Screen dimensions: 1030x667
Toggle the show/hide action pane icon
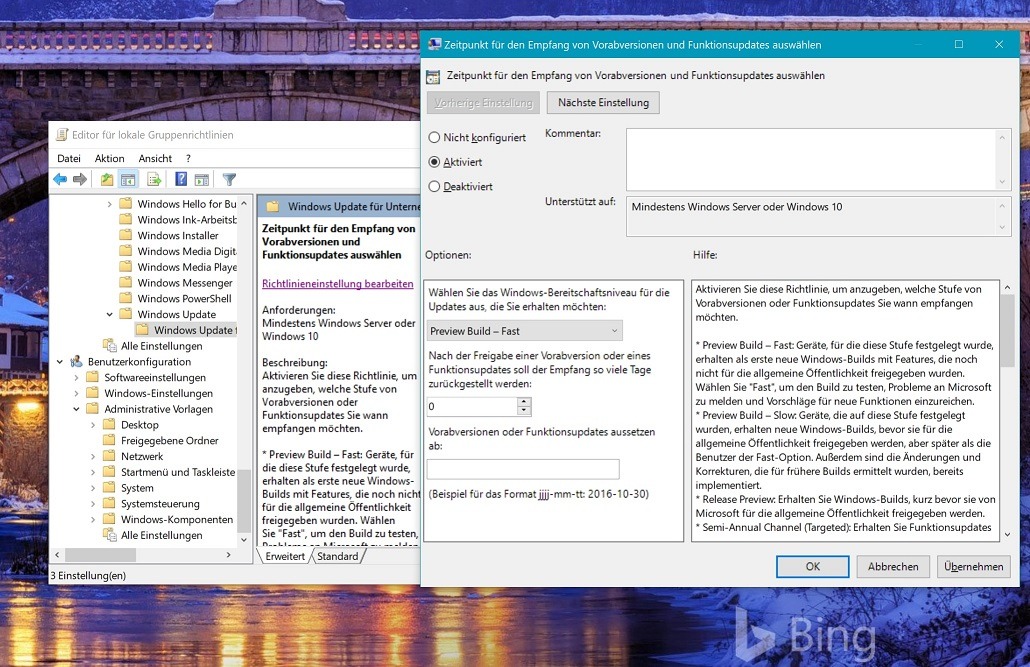tap(202, 180)
